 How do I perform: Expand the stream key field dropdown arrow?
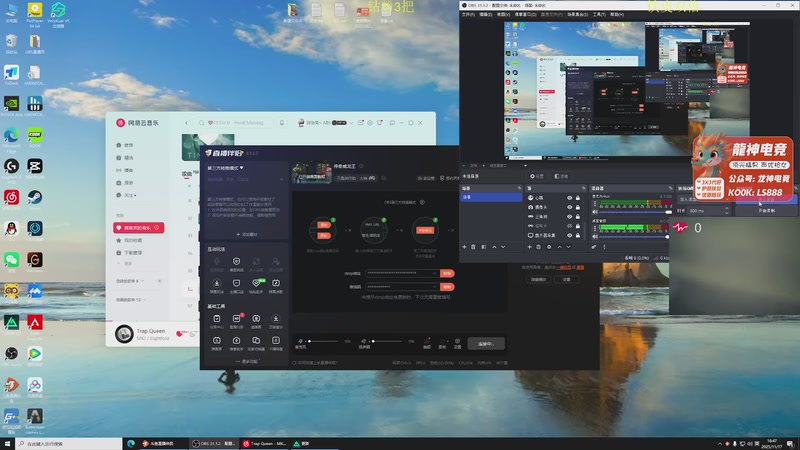(435, 287)
